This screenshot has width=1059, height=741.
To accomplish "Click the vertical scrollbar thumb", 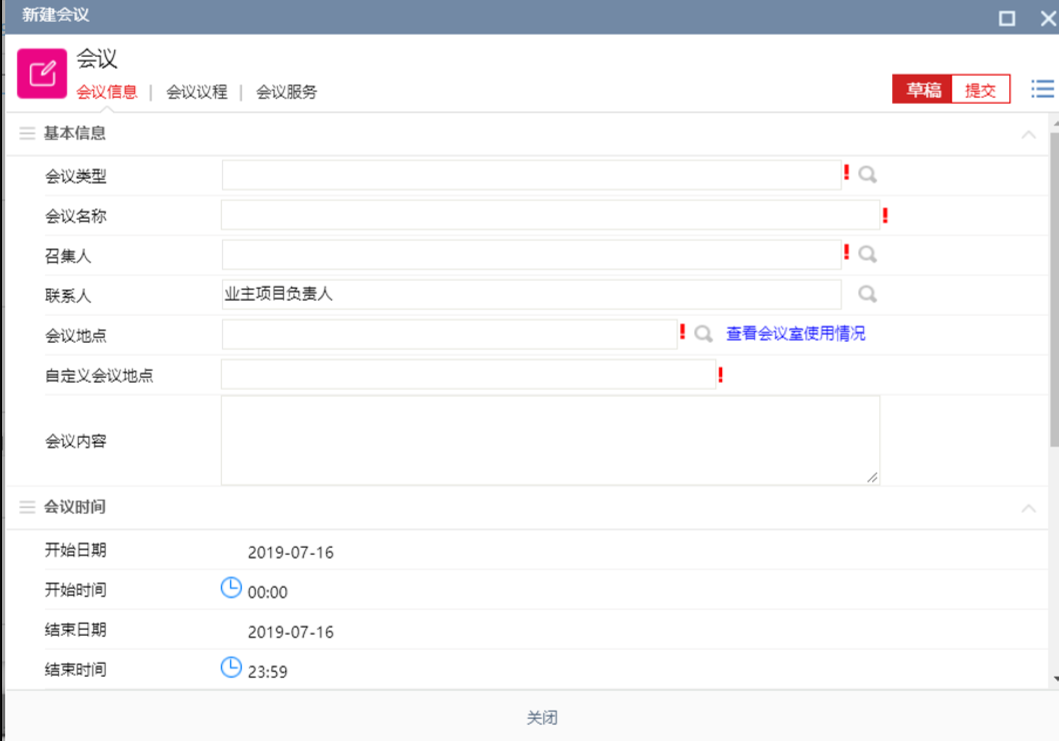I will pos(1054,289).
